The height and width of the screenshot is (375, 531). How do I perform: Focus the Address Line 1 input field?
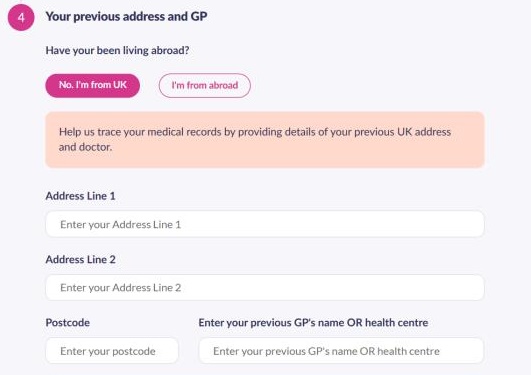265,224
